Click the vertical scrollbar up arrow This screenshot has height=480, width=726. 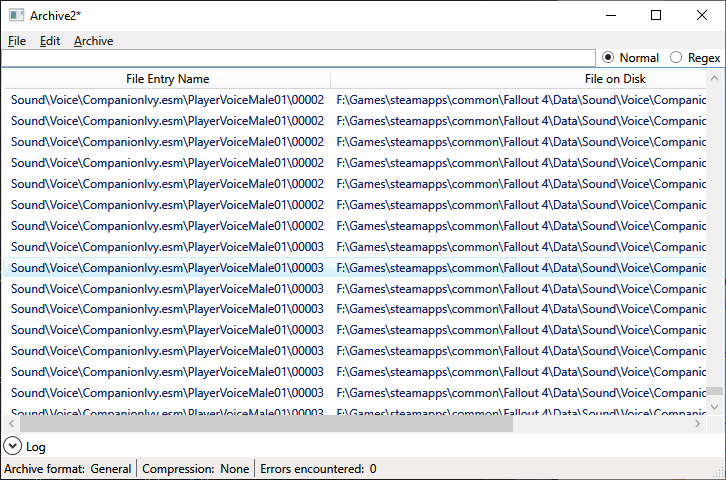click(714, 78)
